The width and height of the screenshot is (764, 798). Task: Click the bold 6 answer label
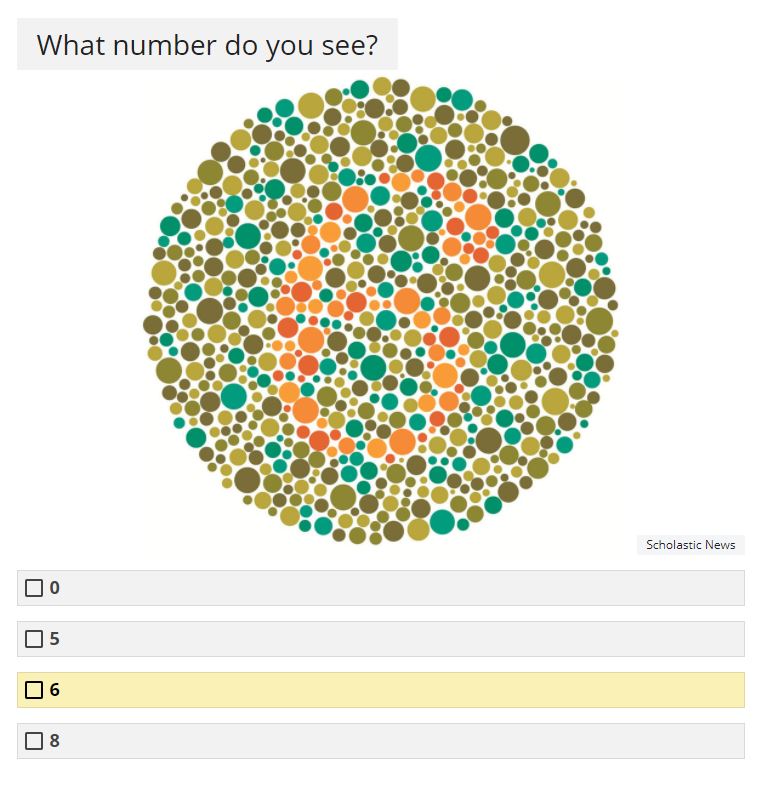(54, 690)
